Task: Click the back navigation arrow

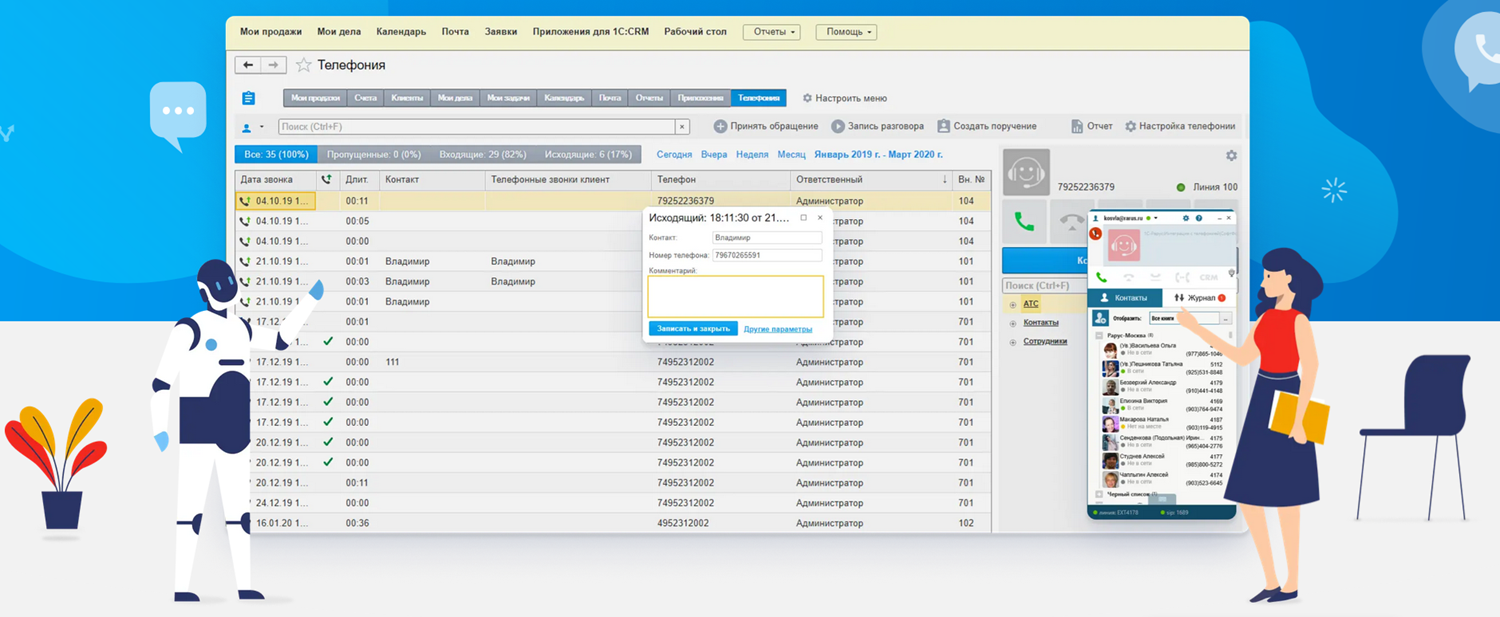Action: click(x=248, y=65)
